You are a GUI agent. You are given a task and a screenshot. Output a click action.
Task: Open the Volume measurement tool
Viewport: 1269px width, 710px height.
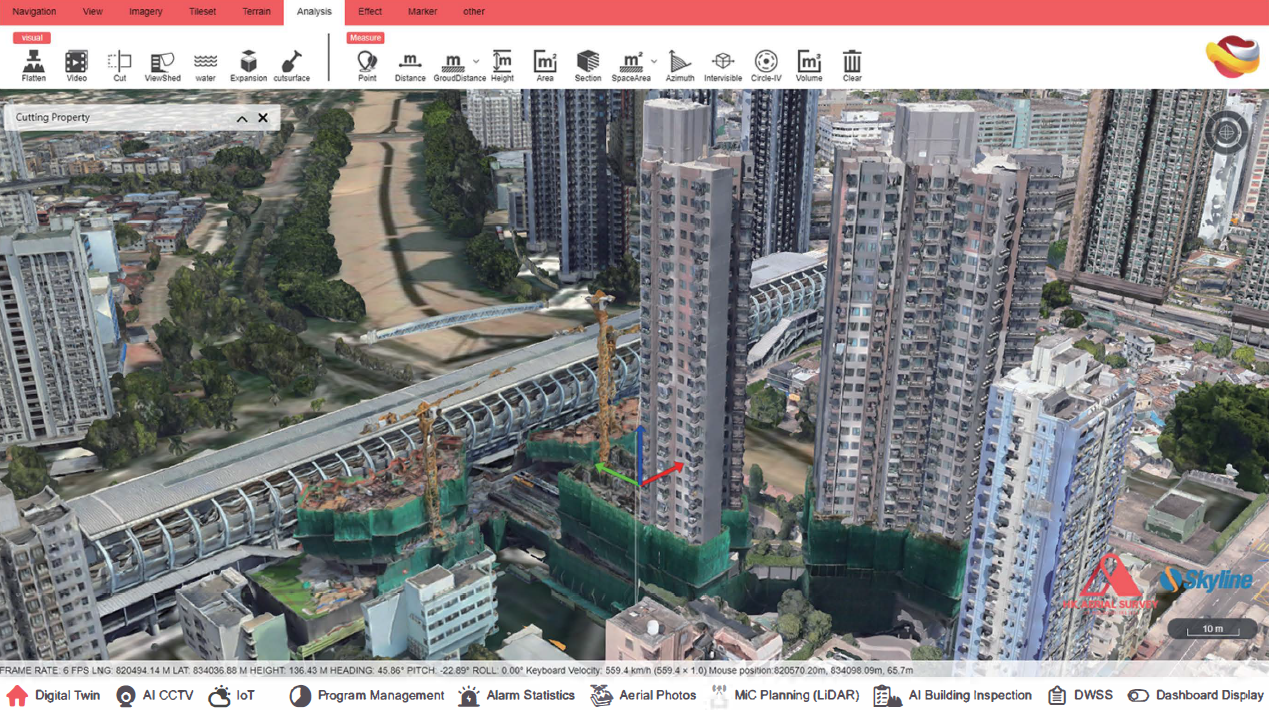(x=808, y=64)
